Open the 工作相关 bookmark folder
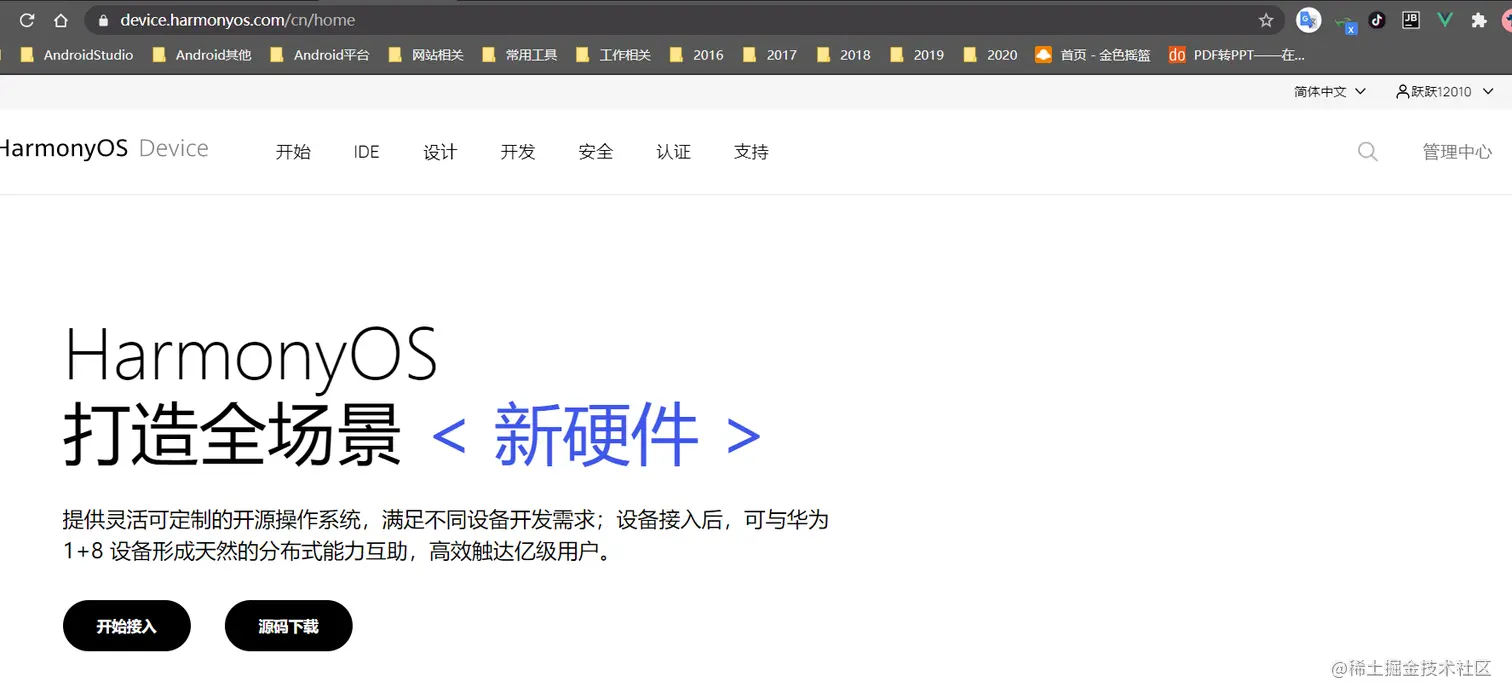 coord(614,55)
